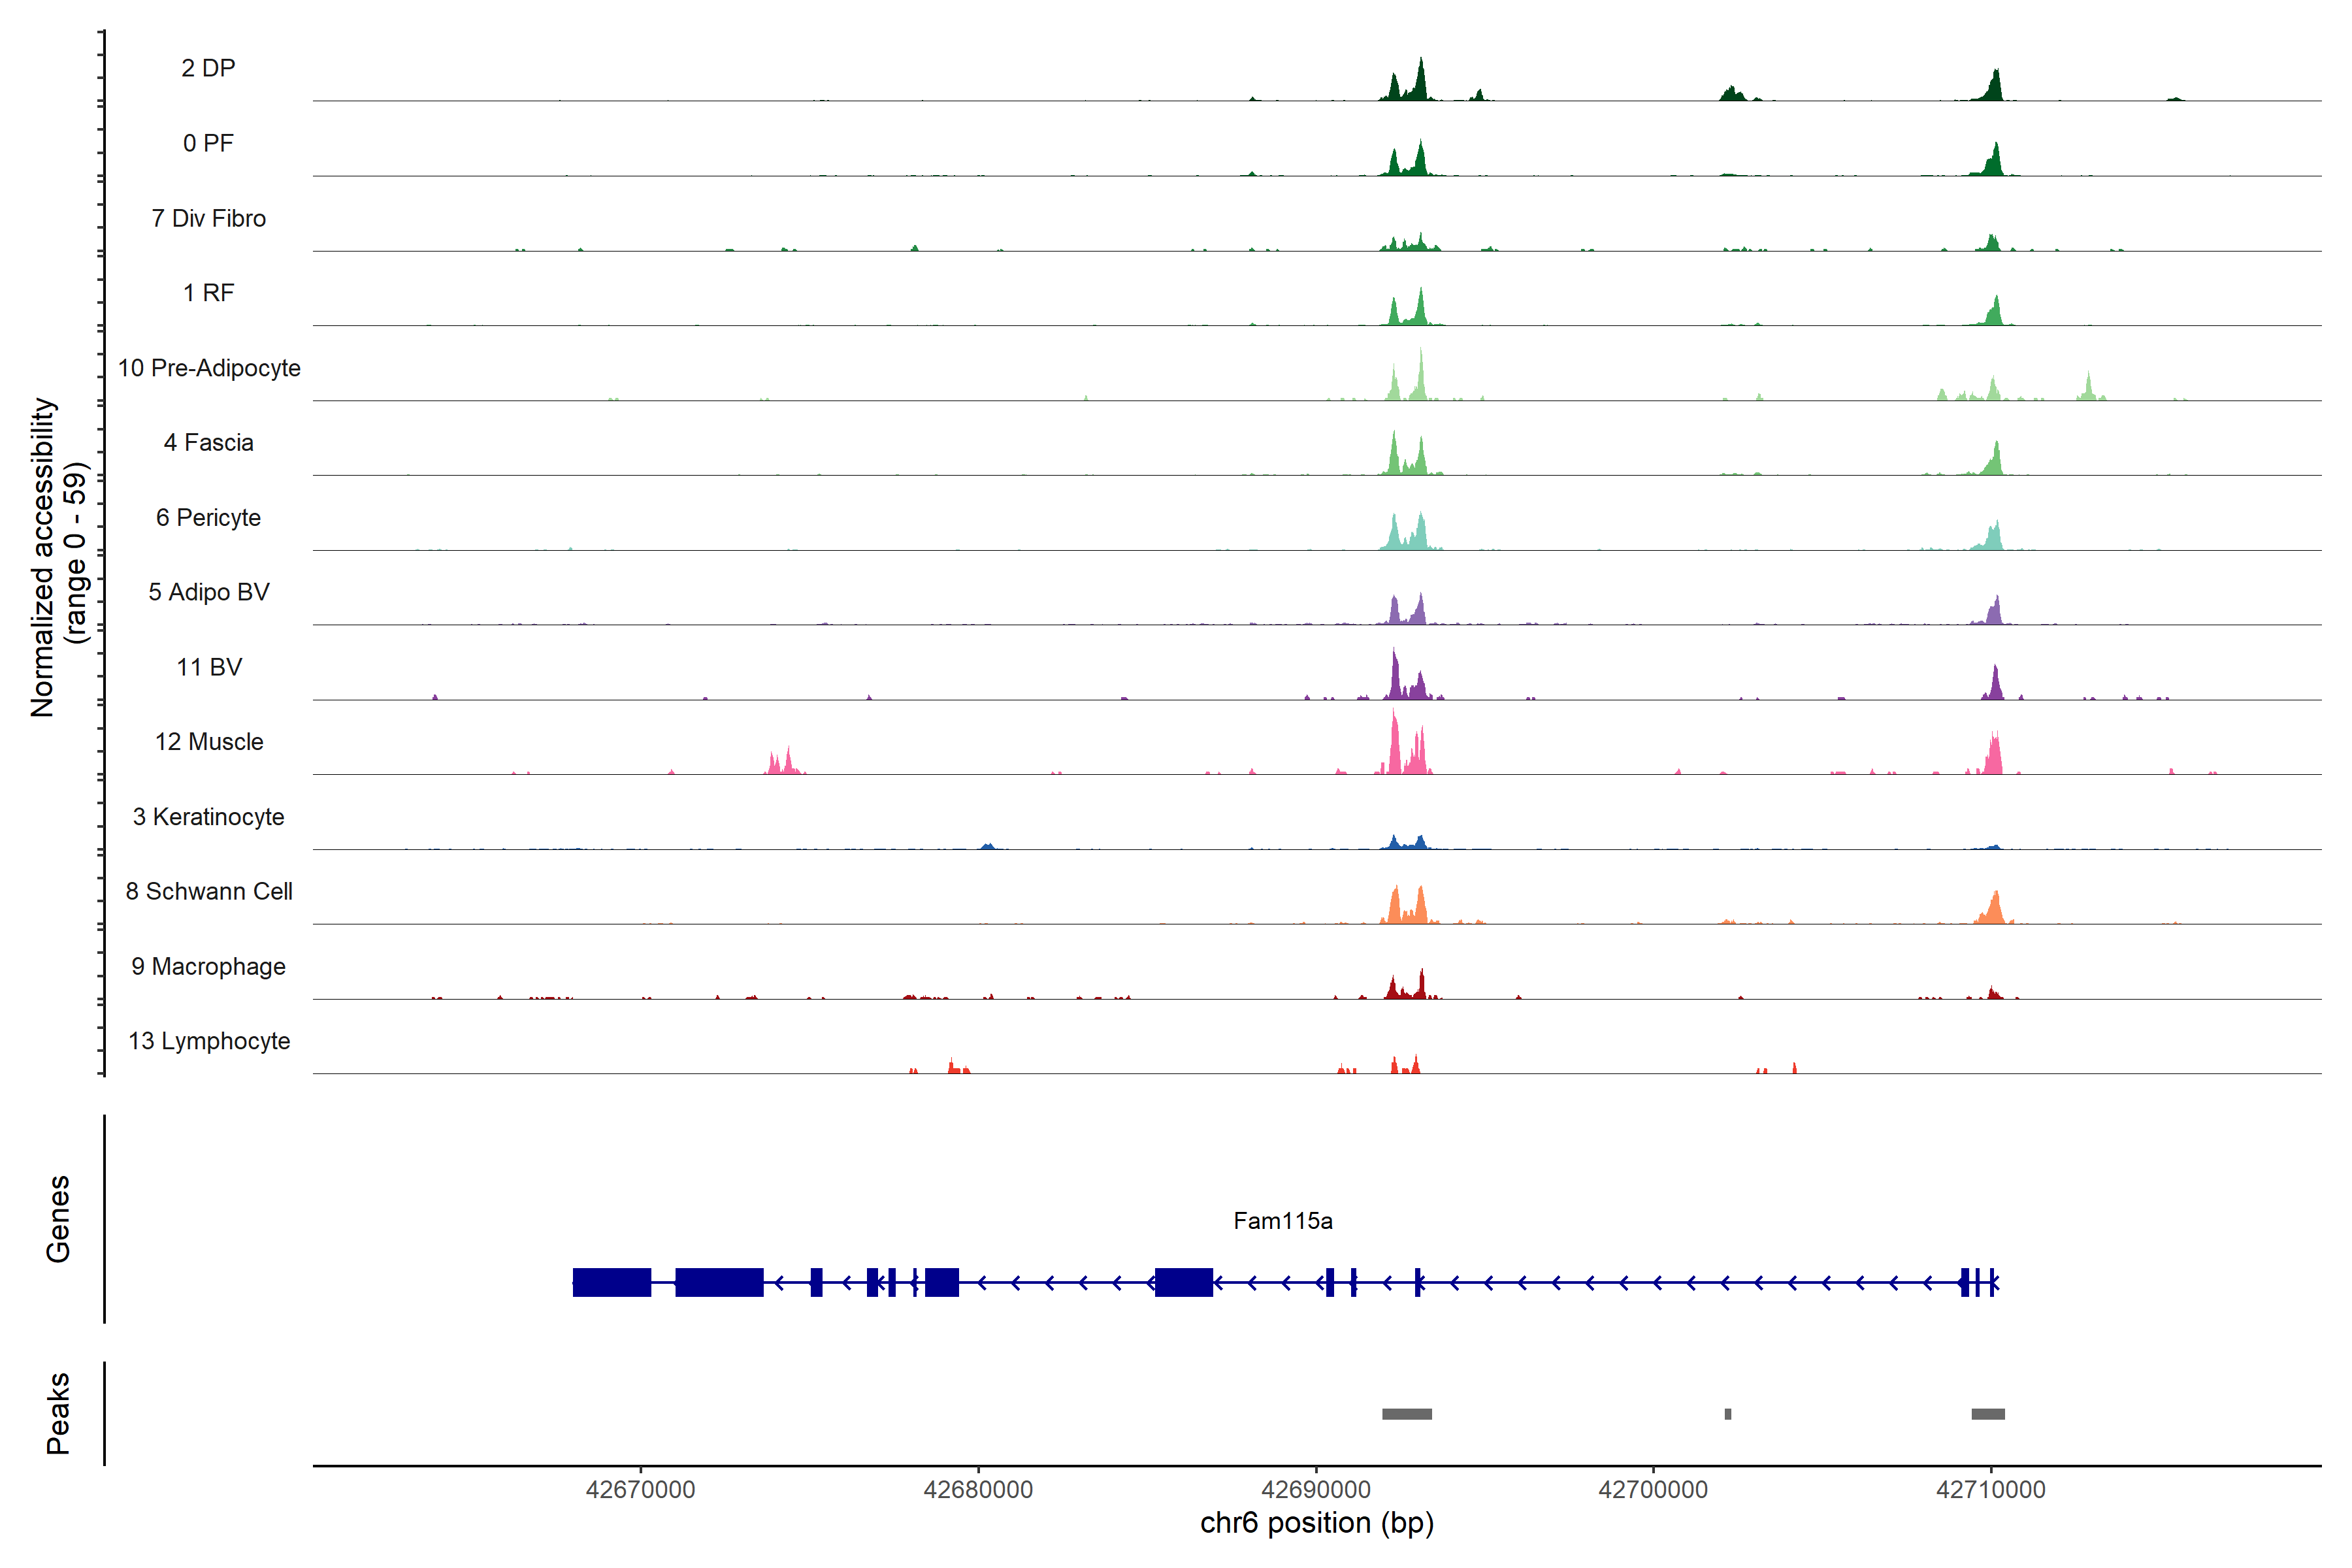
Task: Click the 8 Schwann Cell label
Action: click(x=209, y=891)
